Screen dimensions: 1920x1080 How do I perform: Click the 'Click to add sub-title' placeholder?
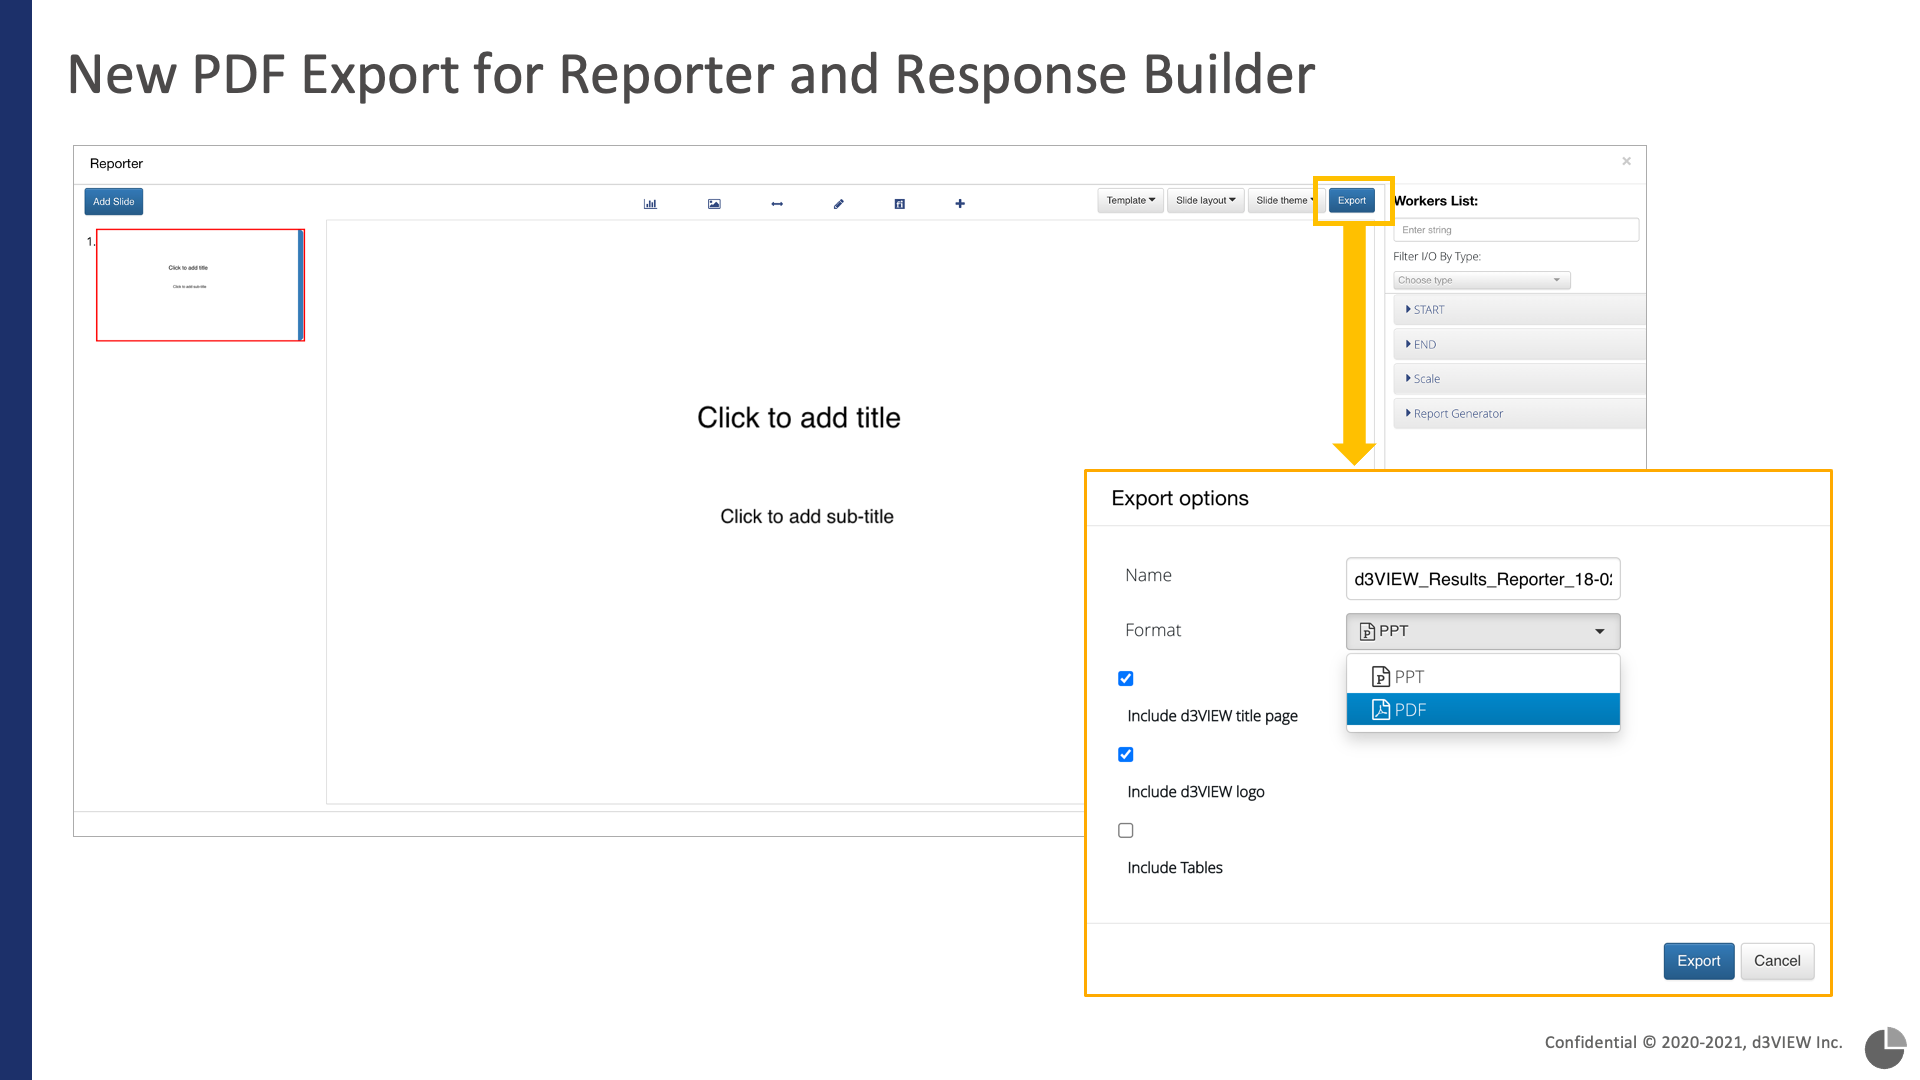click(x=807, y=517)
